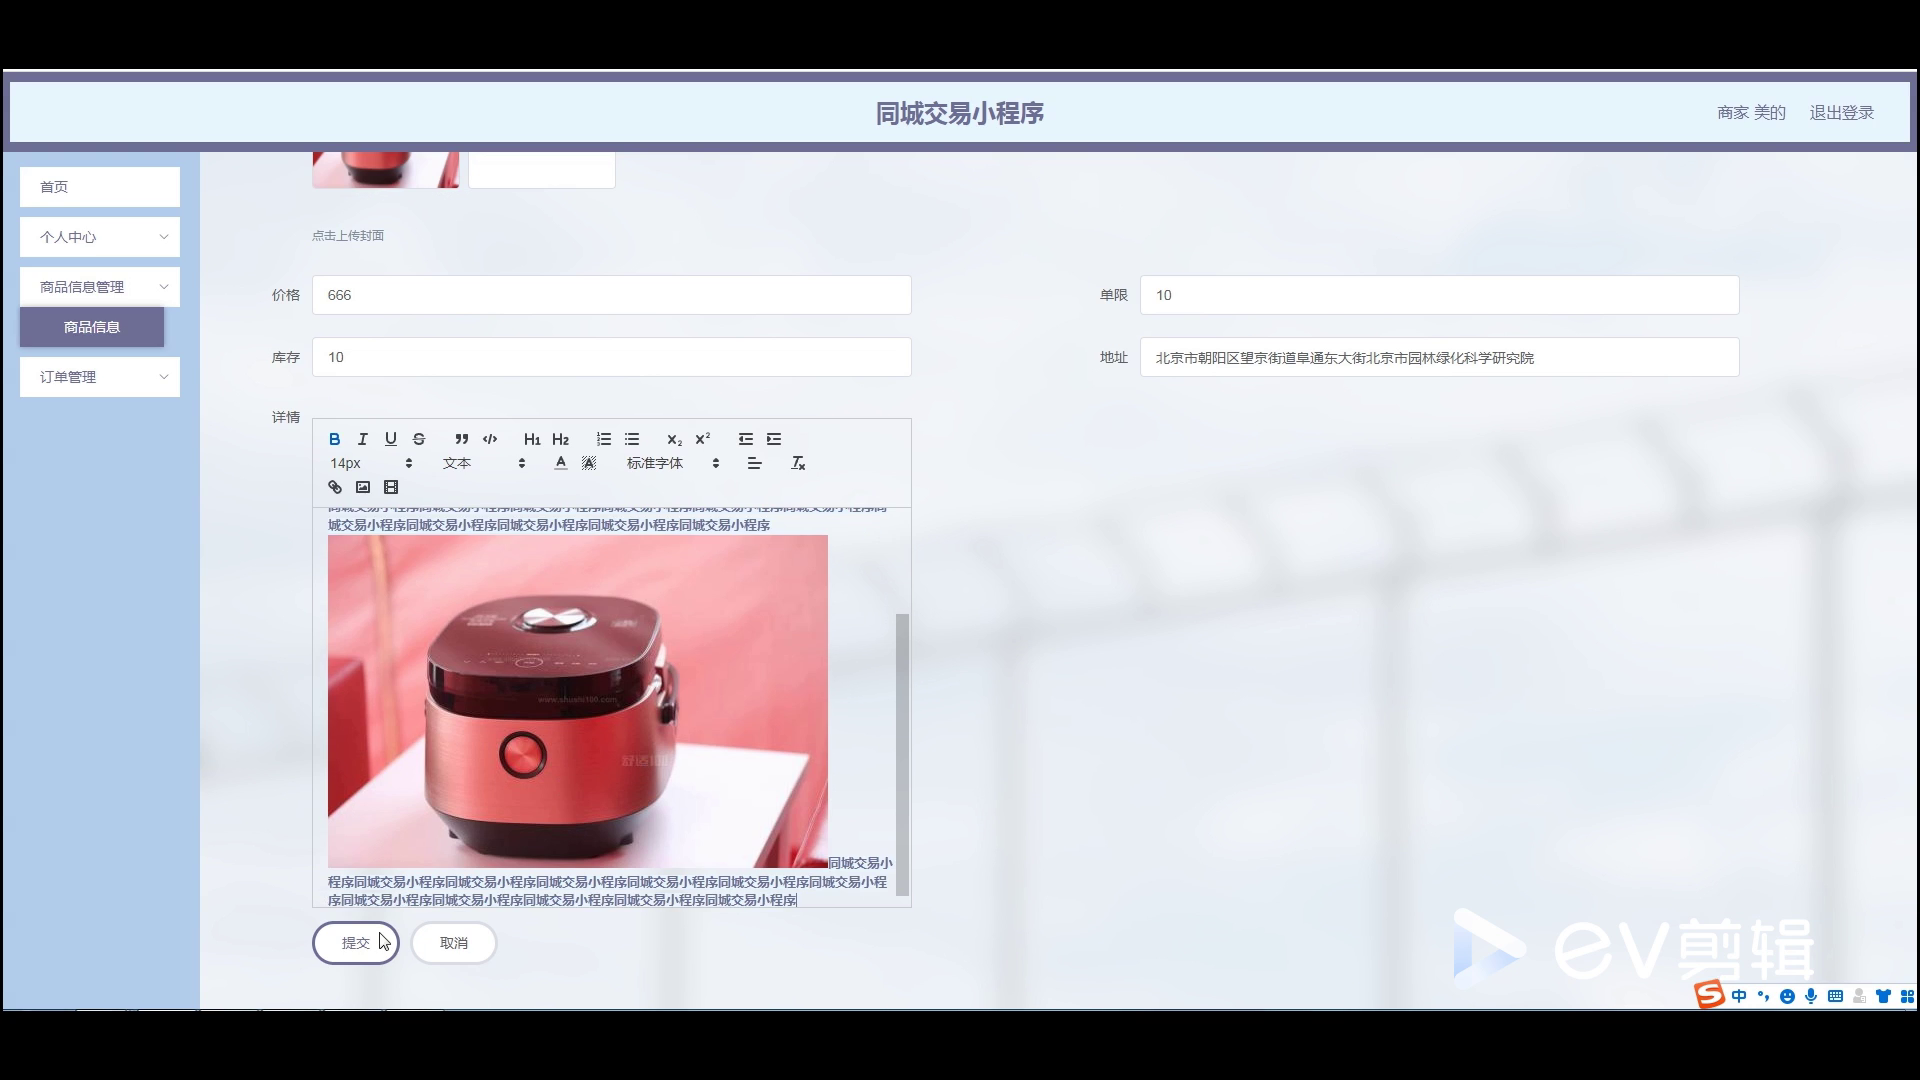Screen dimensions: 1920x1080
Task: Click the rice cooker image in editor
Action: click(578, 701)
